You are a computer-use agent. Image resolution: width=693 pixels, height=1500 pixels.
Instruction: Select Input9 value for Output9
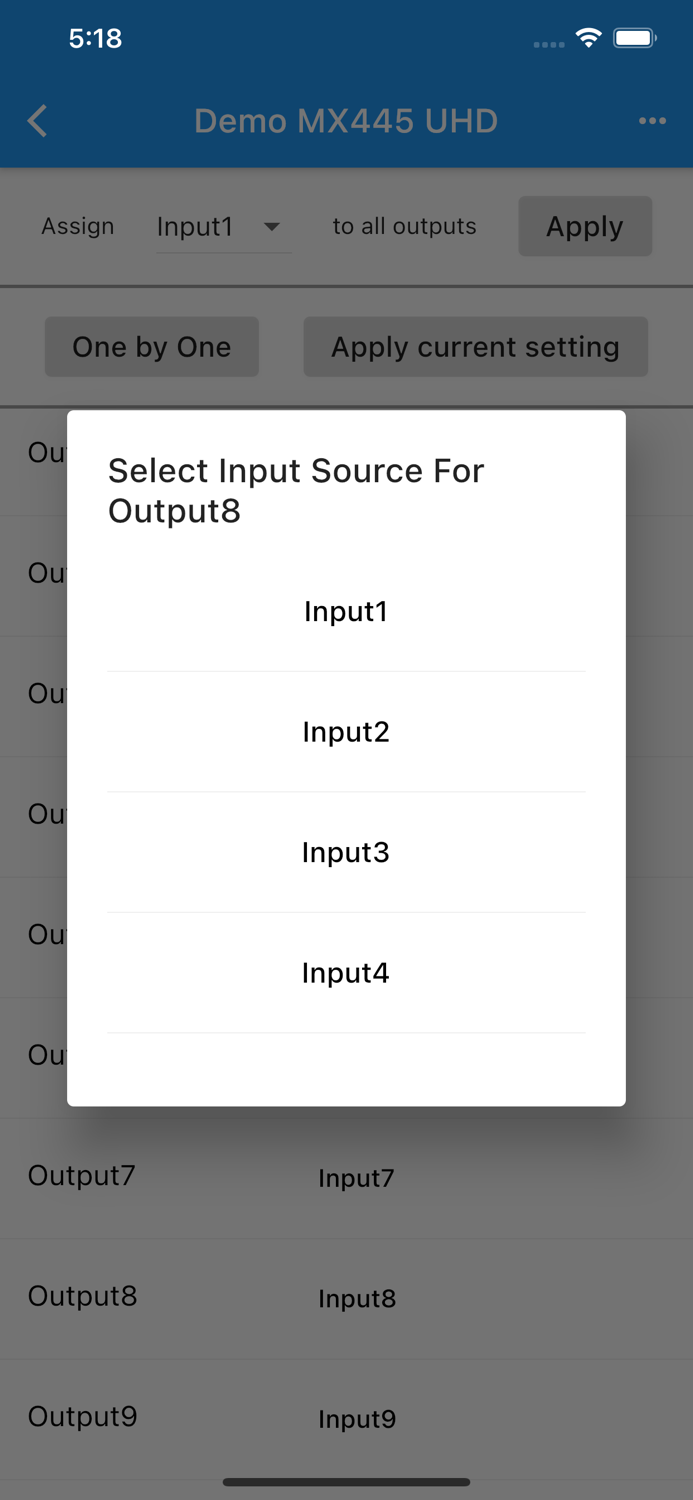(x=357, y=1420)
